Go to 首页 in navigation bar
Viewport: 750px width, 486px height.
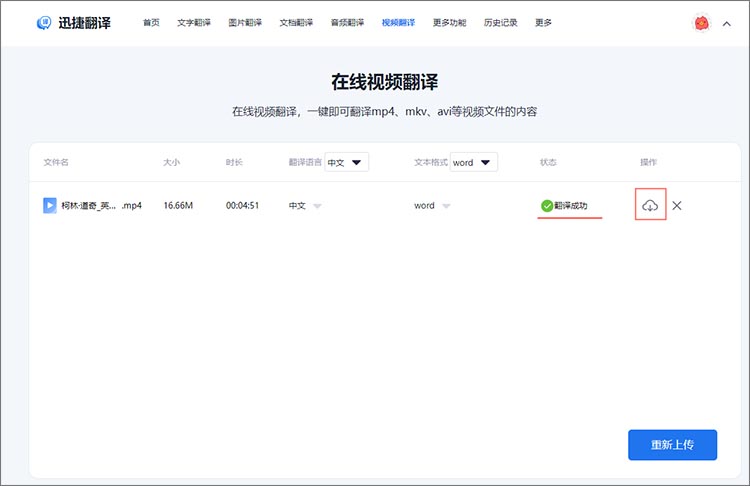(x=151, y=22)
